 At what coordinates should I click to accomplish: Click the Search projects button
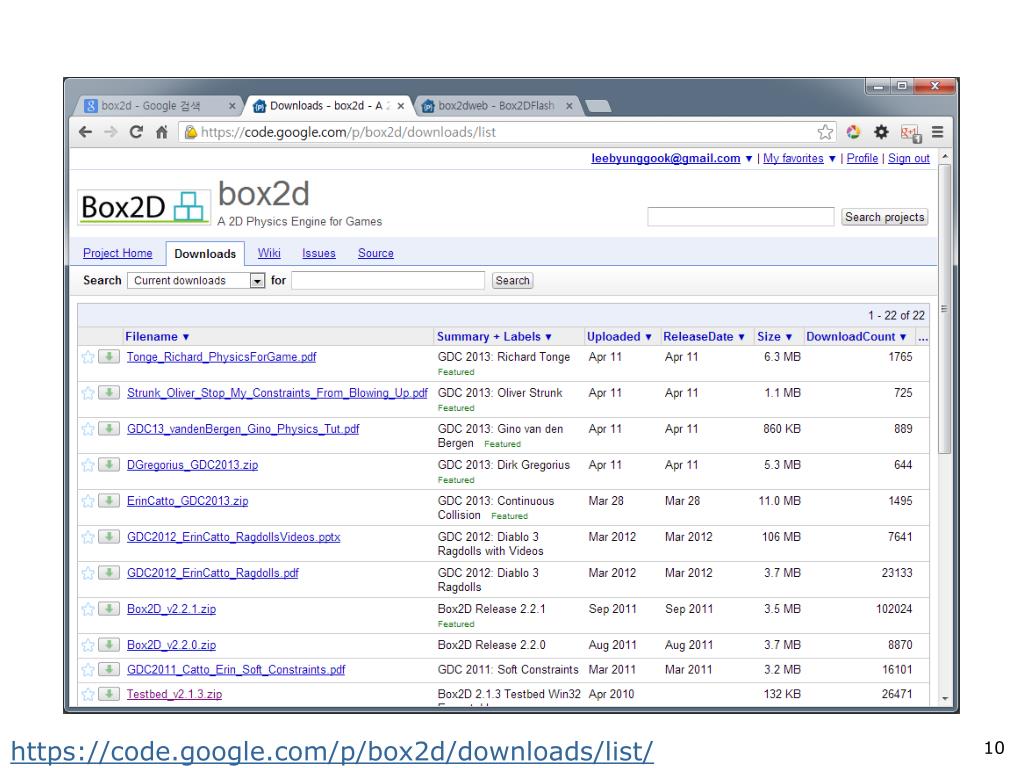884,217
